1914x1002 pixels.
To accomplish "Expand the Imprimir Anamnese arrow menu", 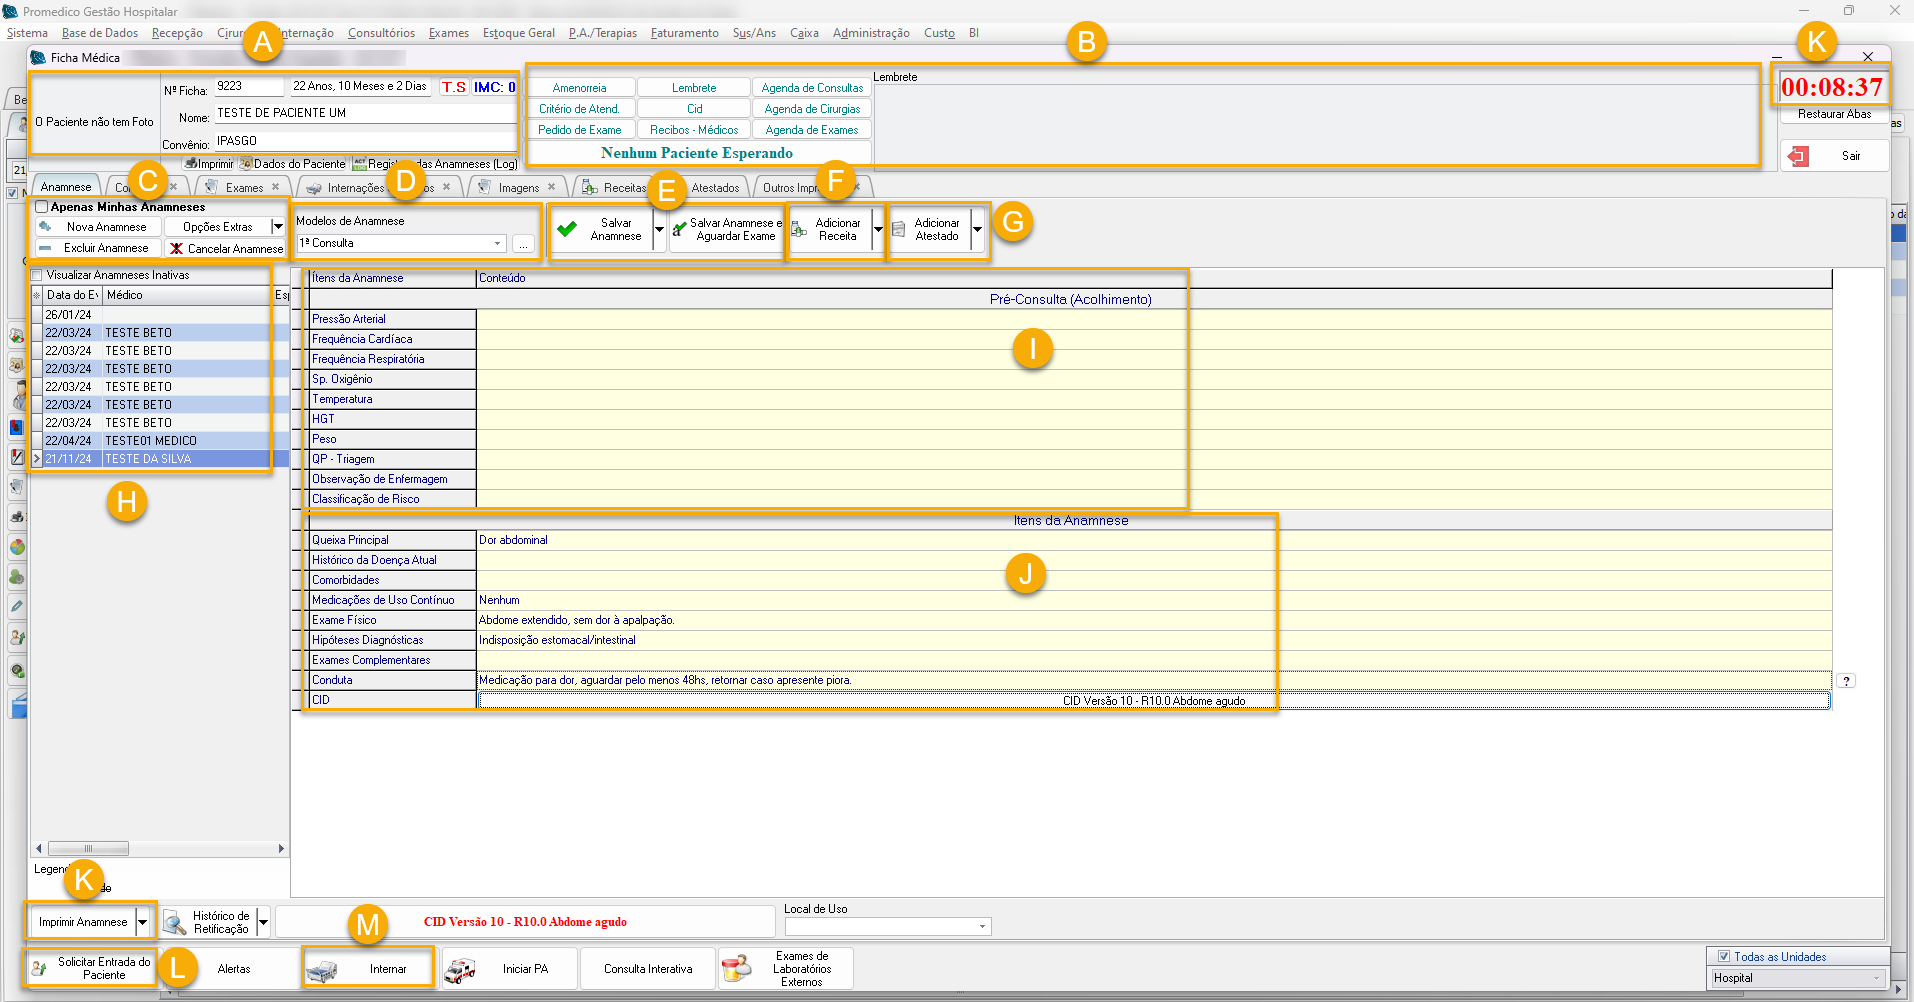I will (143, 922).
